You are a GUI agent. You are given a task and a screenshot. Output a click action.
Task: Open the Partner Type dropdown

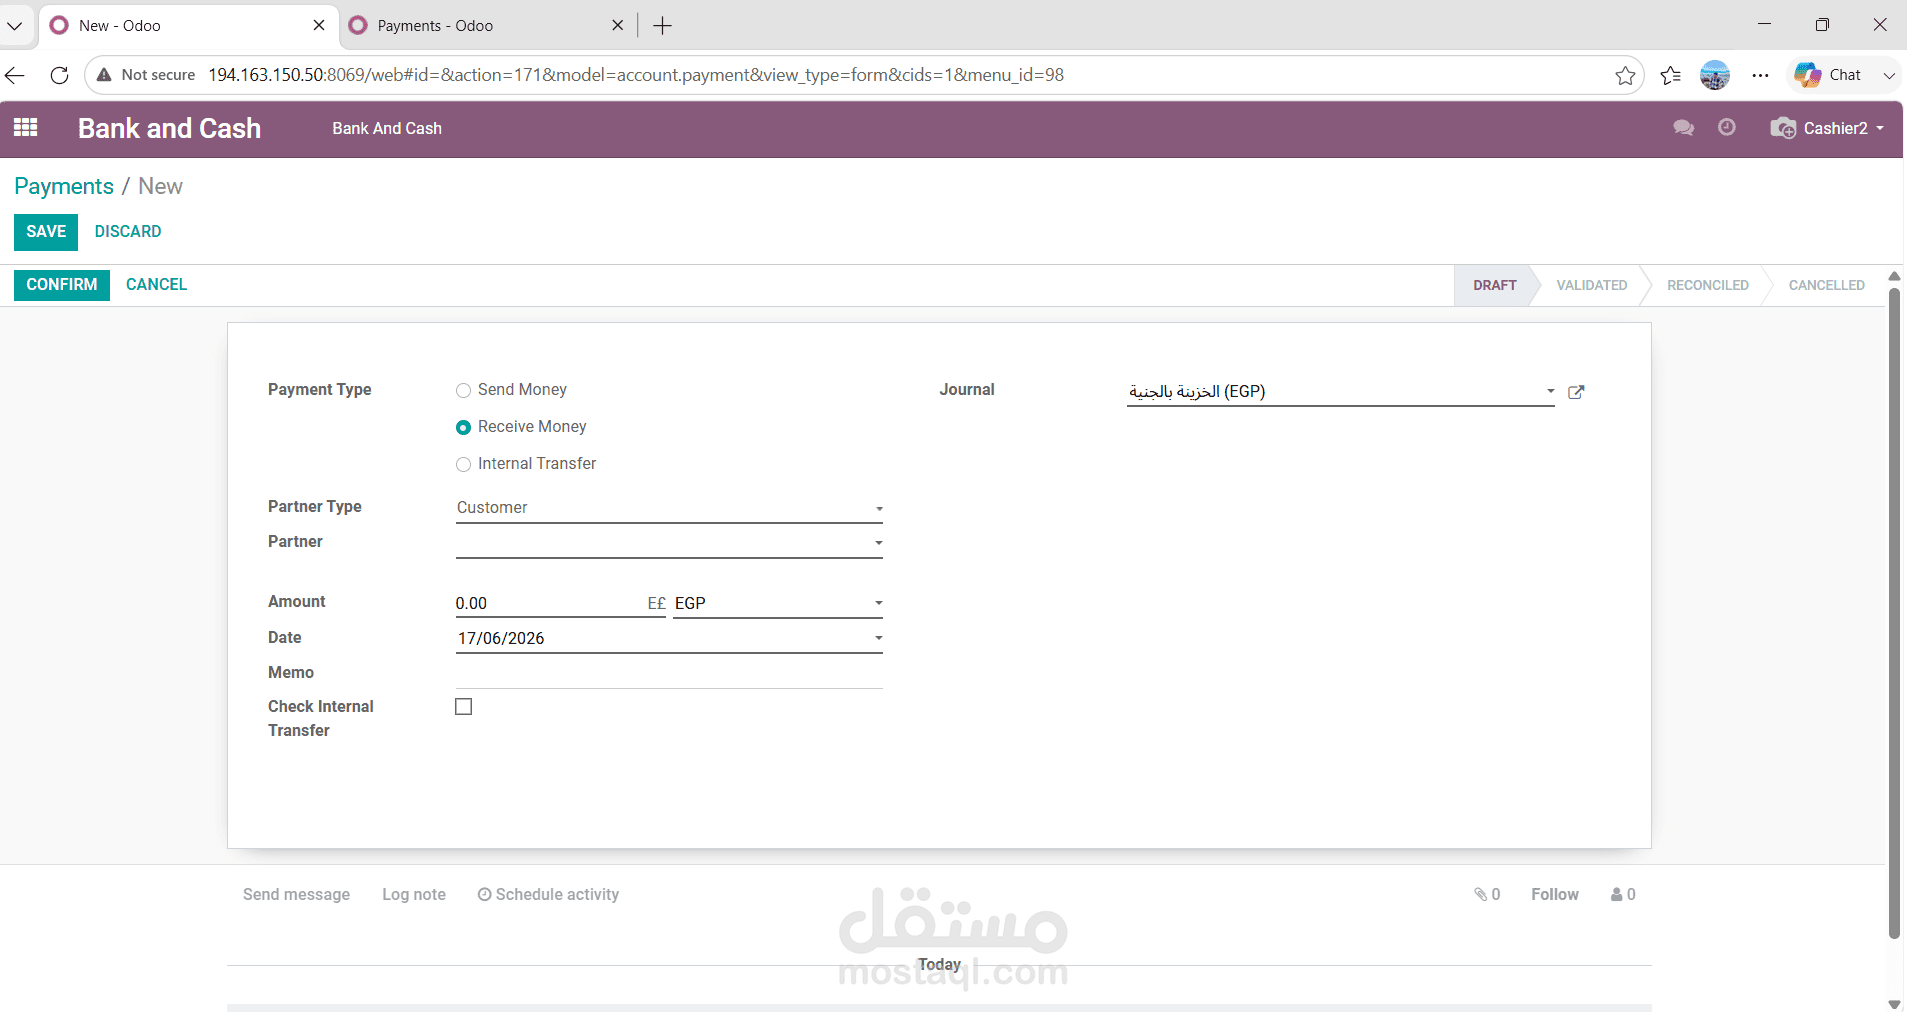point(669,508)
